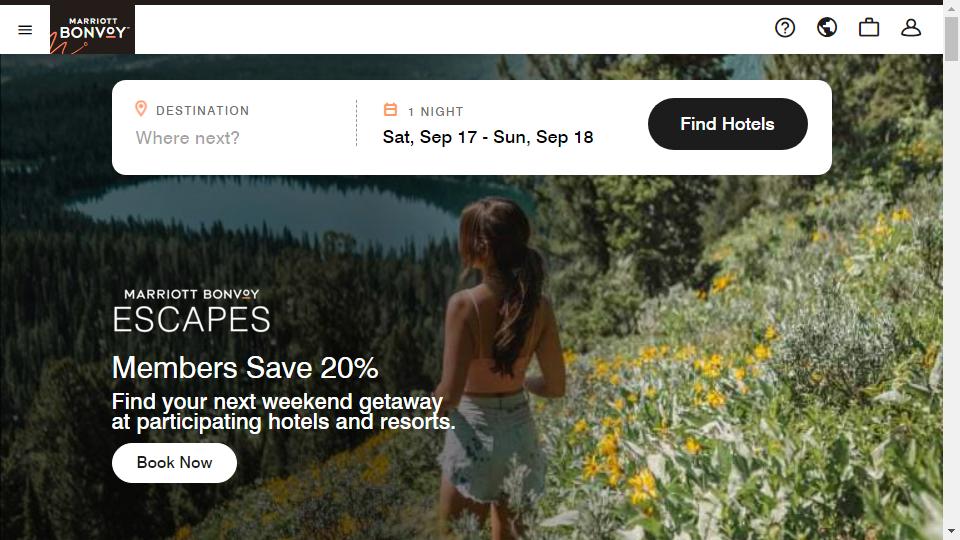The height and width of the screenshot is (540, 960).
Task: Open the hamburger navigation menu
Action: [x=25, y=29]
